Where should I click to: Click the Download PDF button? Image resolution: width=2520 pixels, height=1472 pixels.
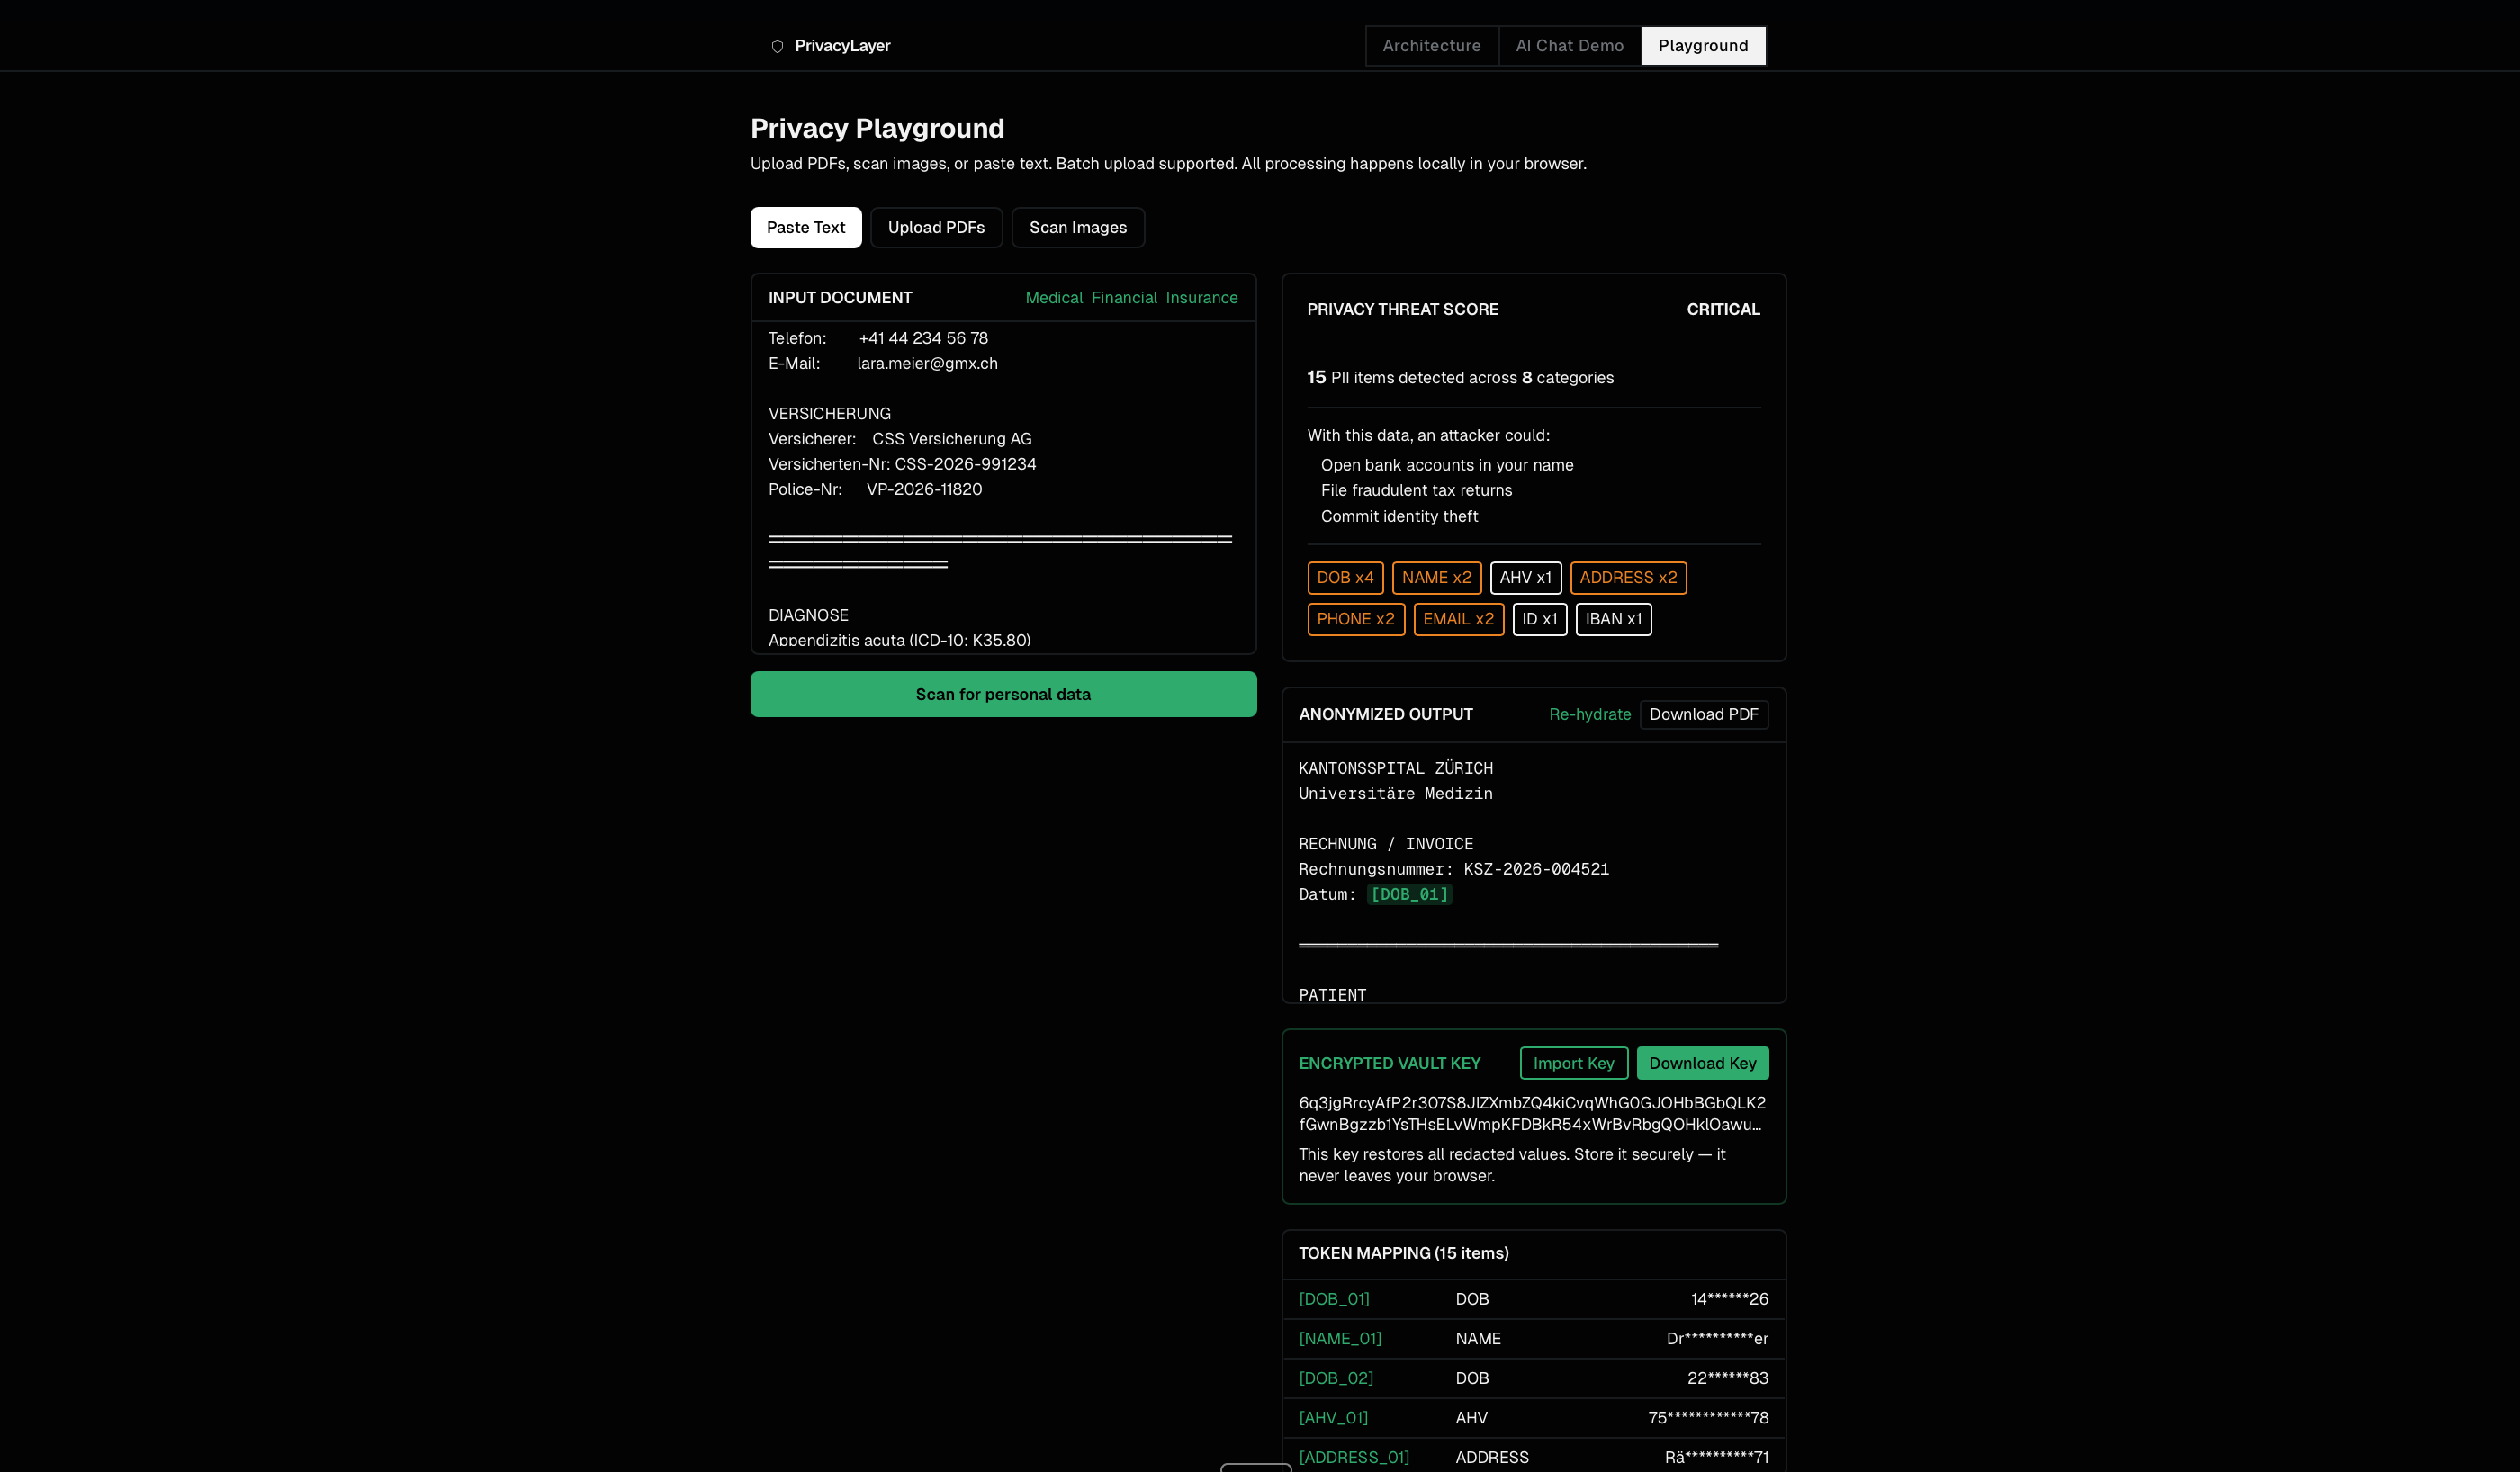(x=1703, y=714)
